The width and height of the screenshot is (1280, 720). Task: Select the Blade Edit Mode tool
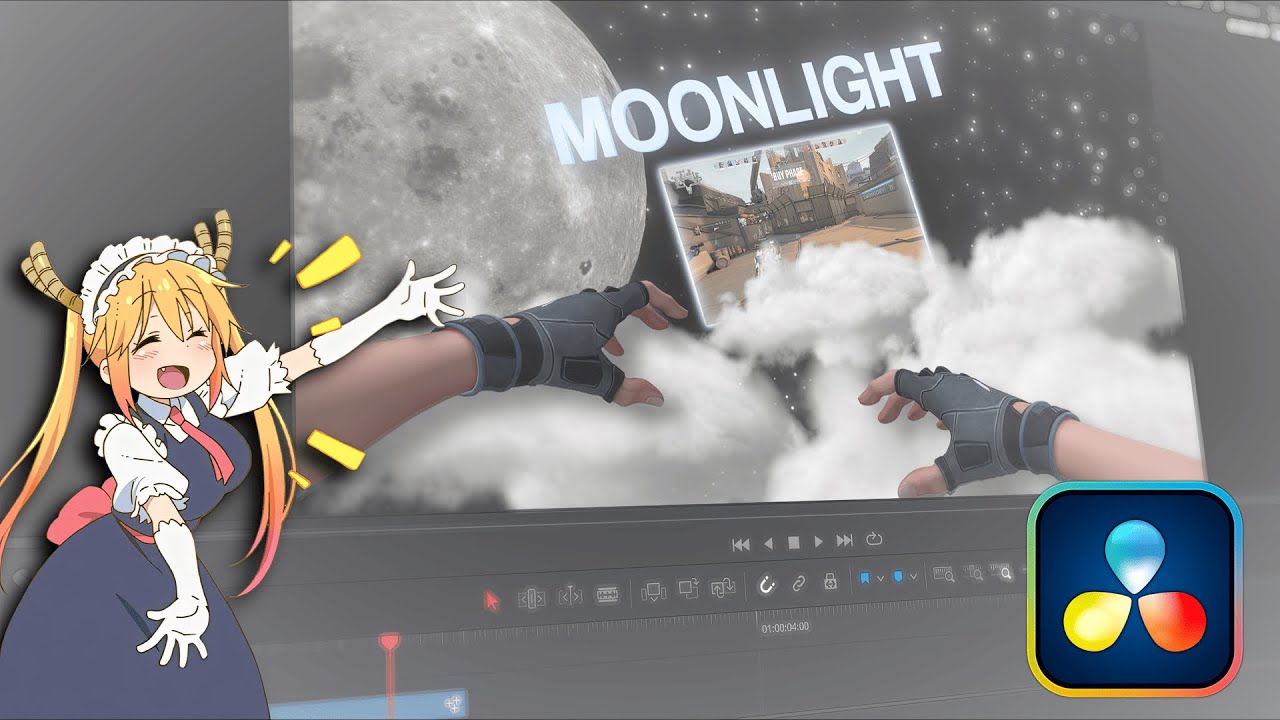point(607,594)
